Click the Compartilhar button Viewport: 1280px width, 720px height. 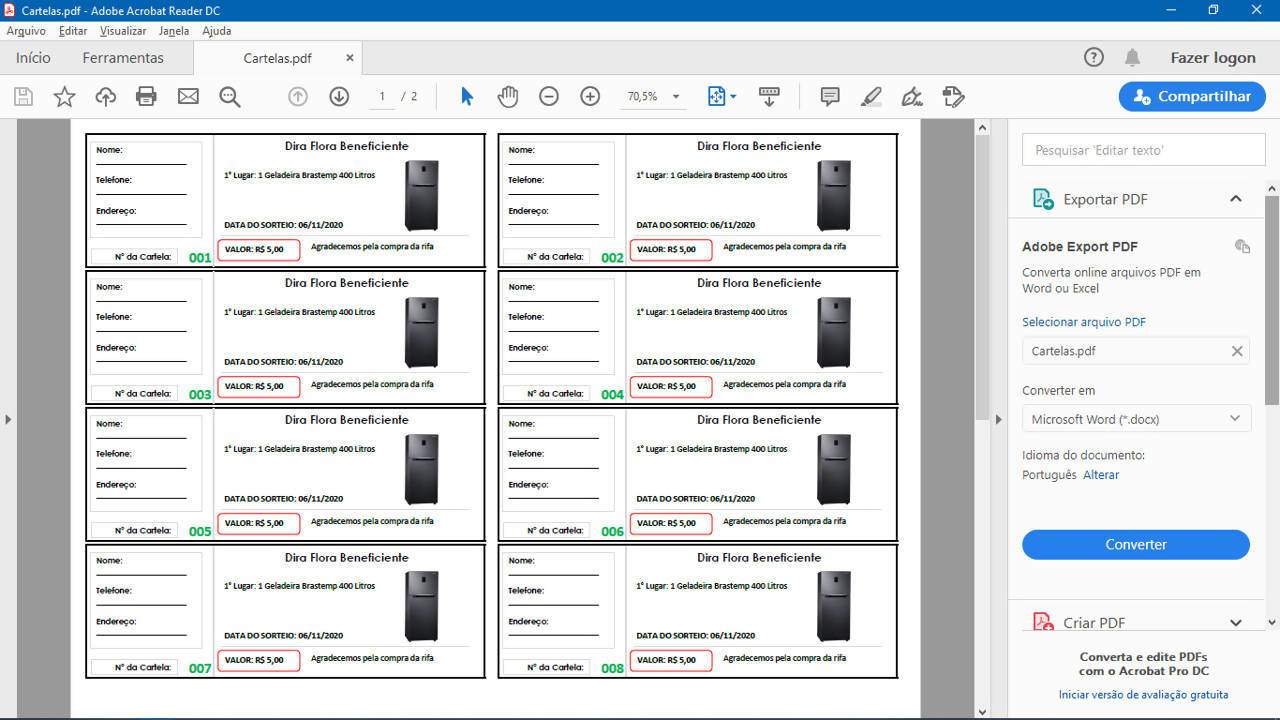[1191, 97]
